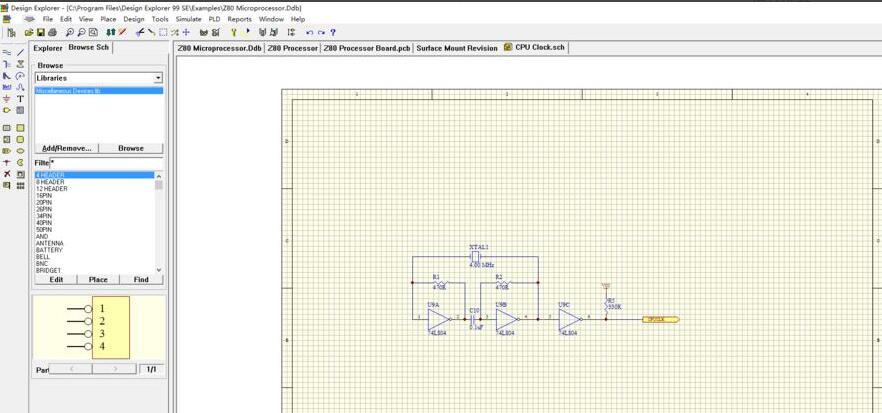Image resolution: width=882 pixels, height=413 pixels.
Task: Select the text 'T' annotation tool
Action: coord(20,99)
